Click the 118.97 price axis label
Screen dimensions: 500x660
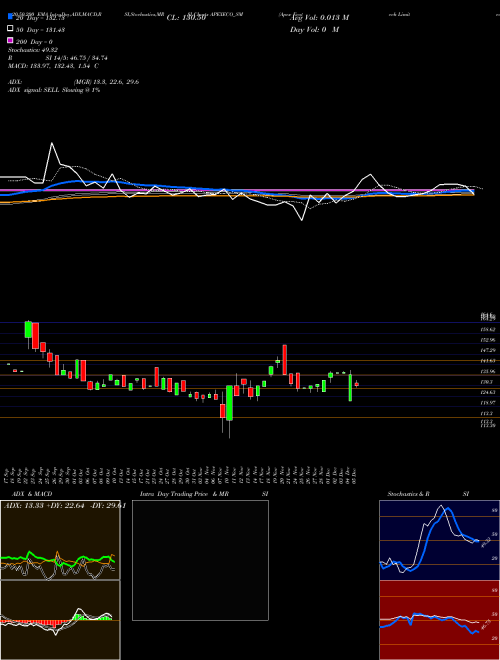click(487, 403)
